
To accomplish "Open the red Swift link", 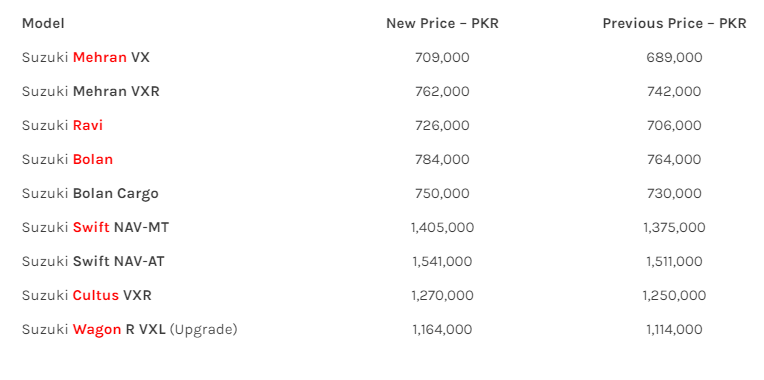I will point(91,228).
